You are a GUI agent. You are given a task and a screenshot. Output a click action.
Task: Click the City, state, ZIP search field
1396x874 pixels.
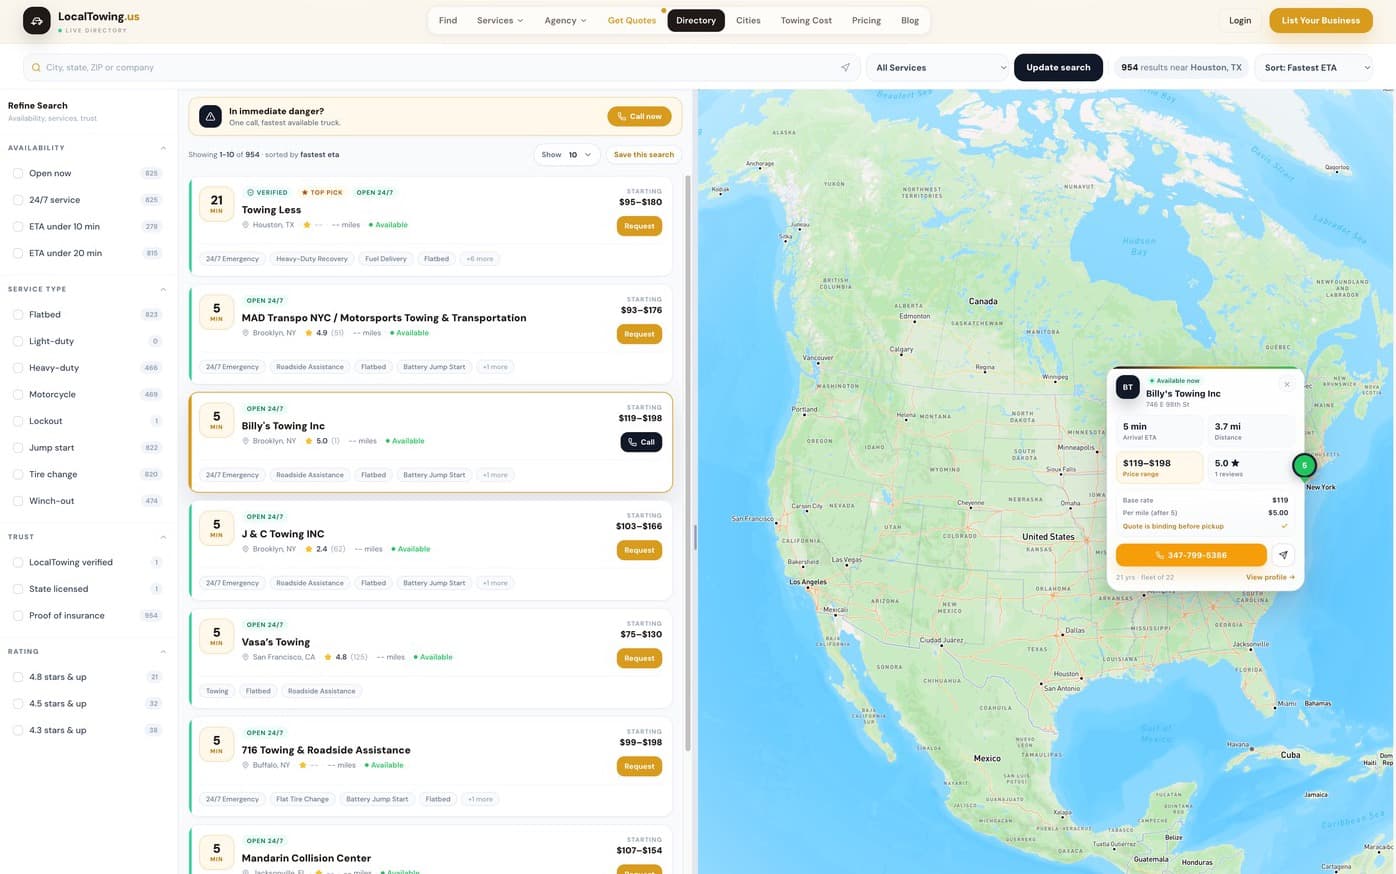(x=440, y=67)
